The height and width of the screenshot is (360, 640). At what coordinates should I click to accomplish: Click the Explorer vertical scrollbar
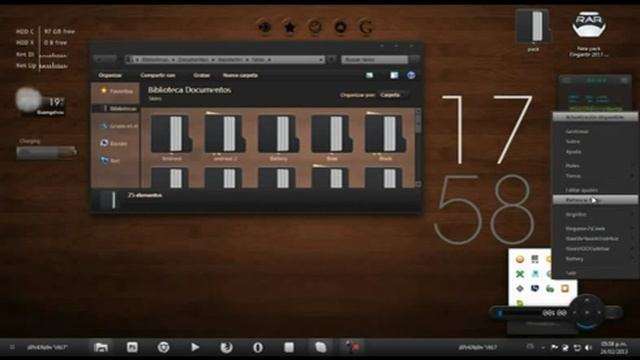pos(418,148)
